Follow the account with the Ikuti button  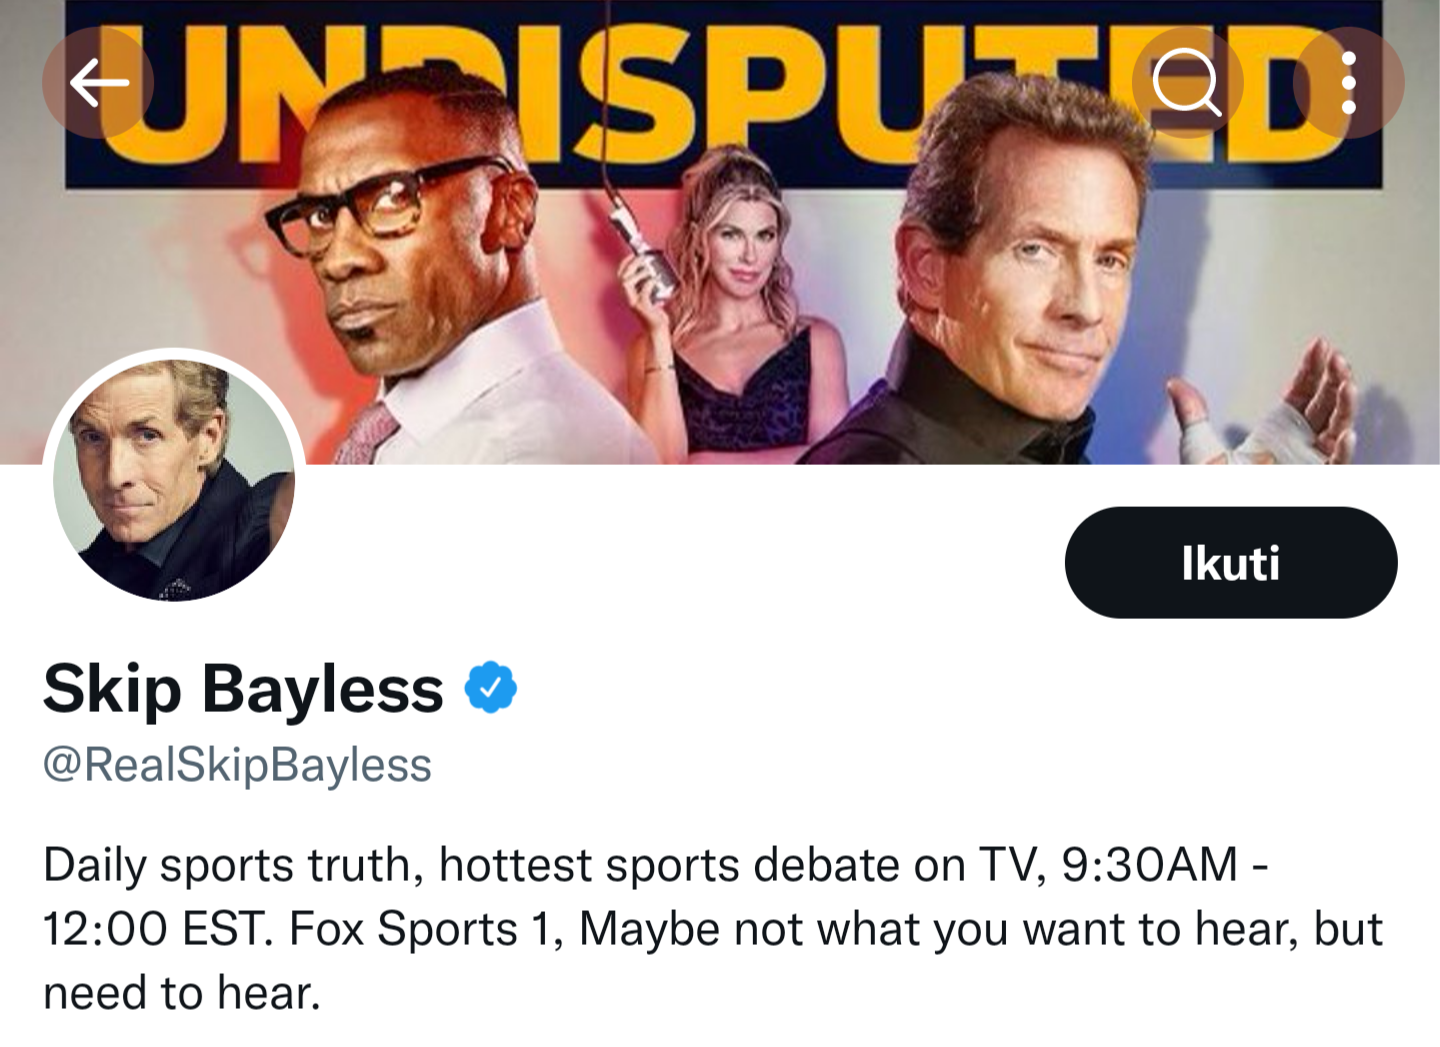point(1230,562)
